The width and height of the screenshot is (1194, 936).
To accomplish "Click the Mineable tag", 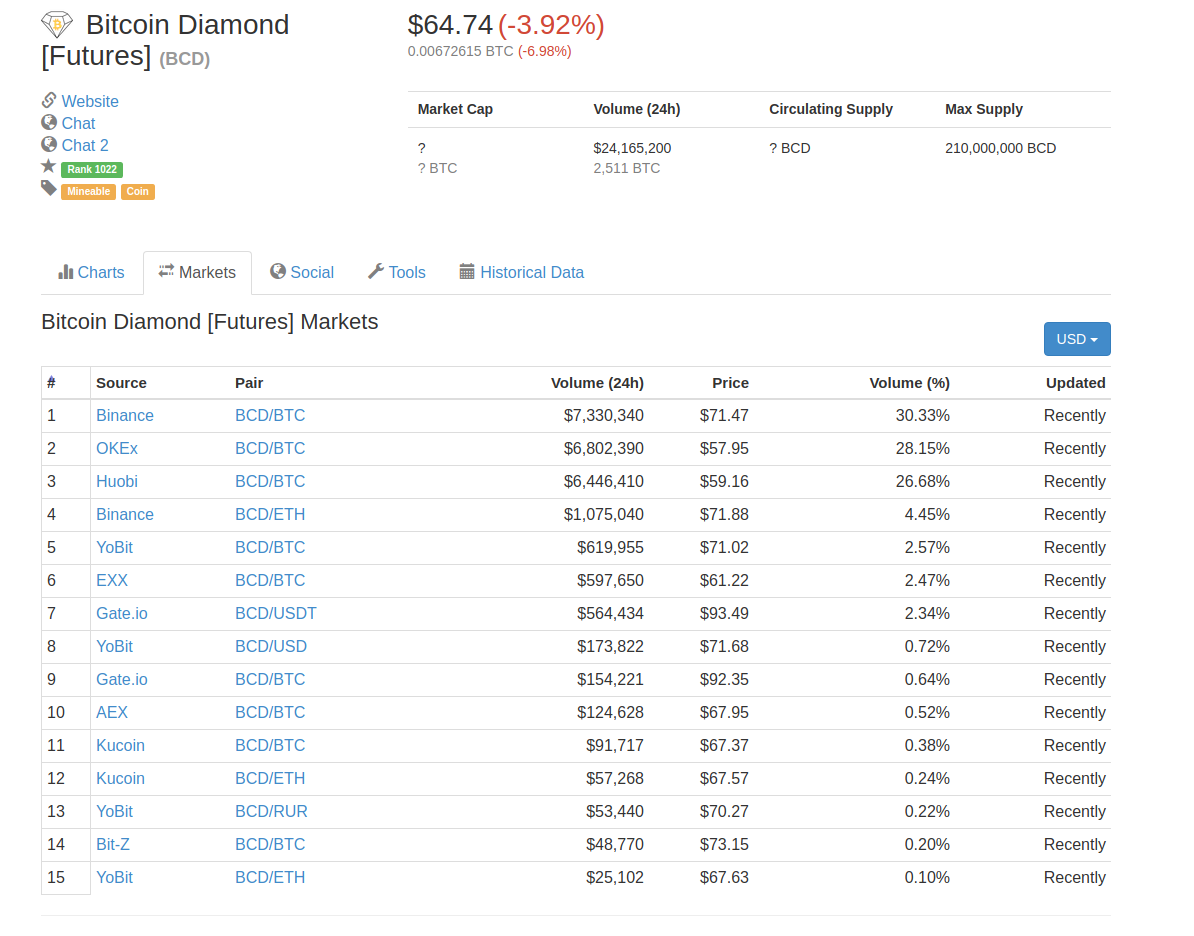I will [88, 191].
